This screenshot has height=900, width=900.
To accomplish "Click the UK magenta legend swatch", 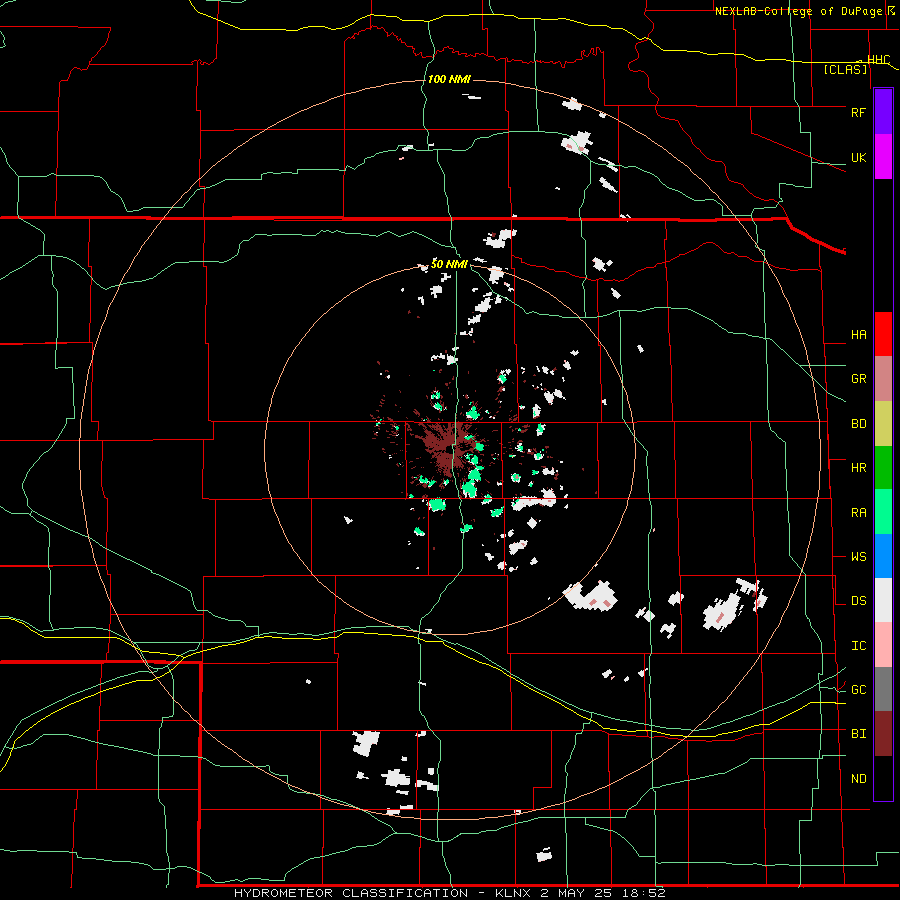I will point(883,157).
